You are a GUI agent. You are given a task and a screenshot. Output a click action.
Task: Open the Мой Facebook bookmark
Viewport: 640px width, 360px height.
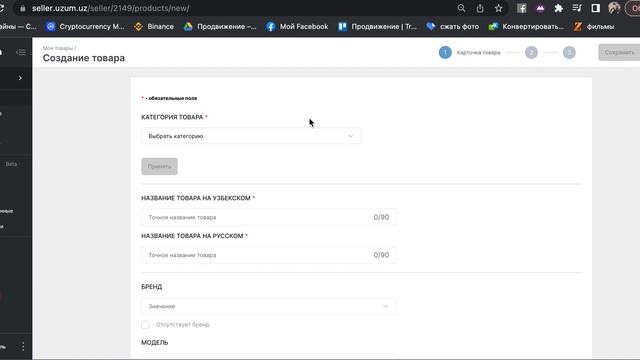[297, 27]
